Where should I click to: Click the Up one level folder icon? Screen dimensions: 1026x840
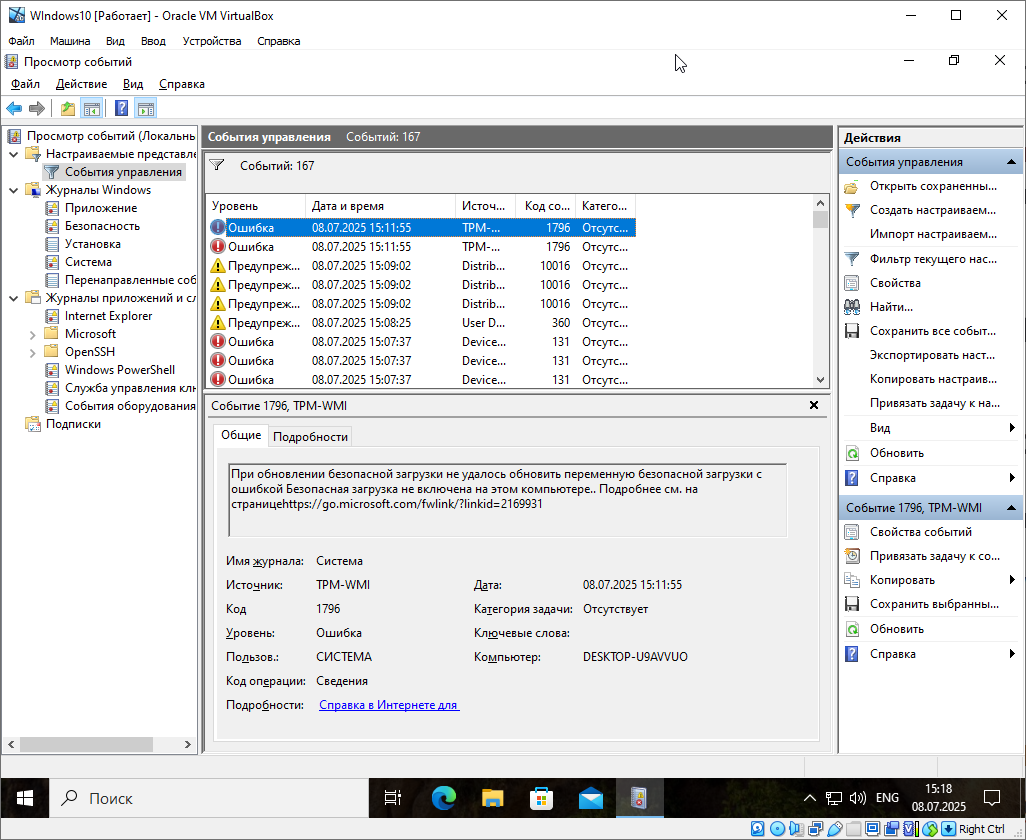point(67,109)
